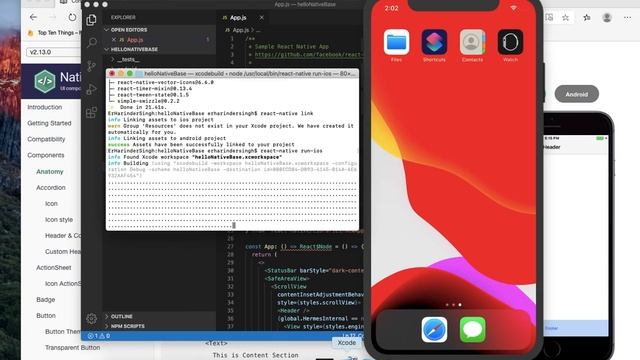Screen dimensions: 640x360
Task: Open the Watch app on simulator
Action: tap(510, 42)
